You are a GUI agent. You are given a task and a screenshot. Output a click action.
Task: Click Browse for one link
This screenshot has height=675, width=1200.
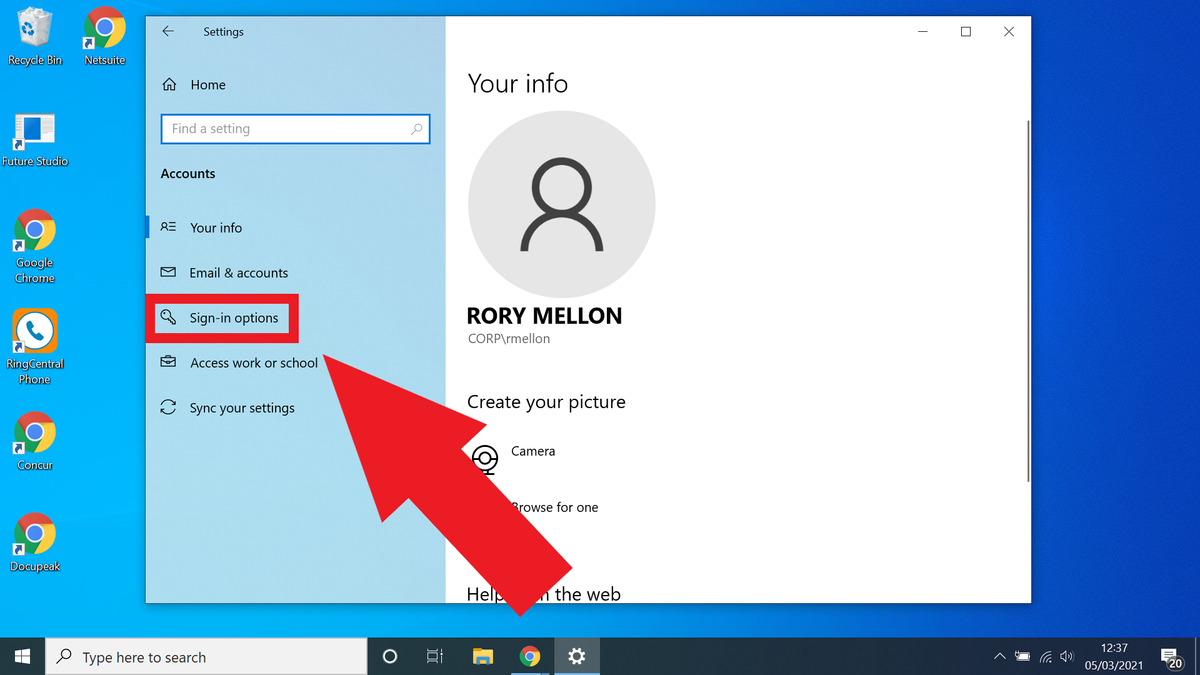[x=555, y=507]
